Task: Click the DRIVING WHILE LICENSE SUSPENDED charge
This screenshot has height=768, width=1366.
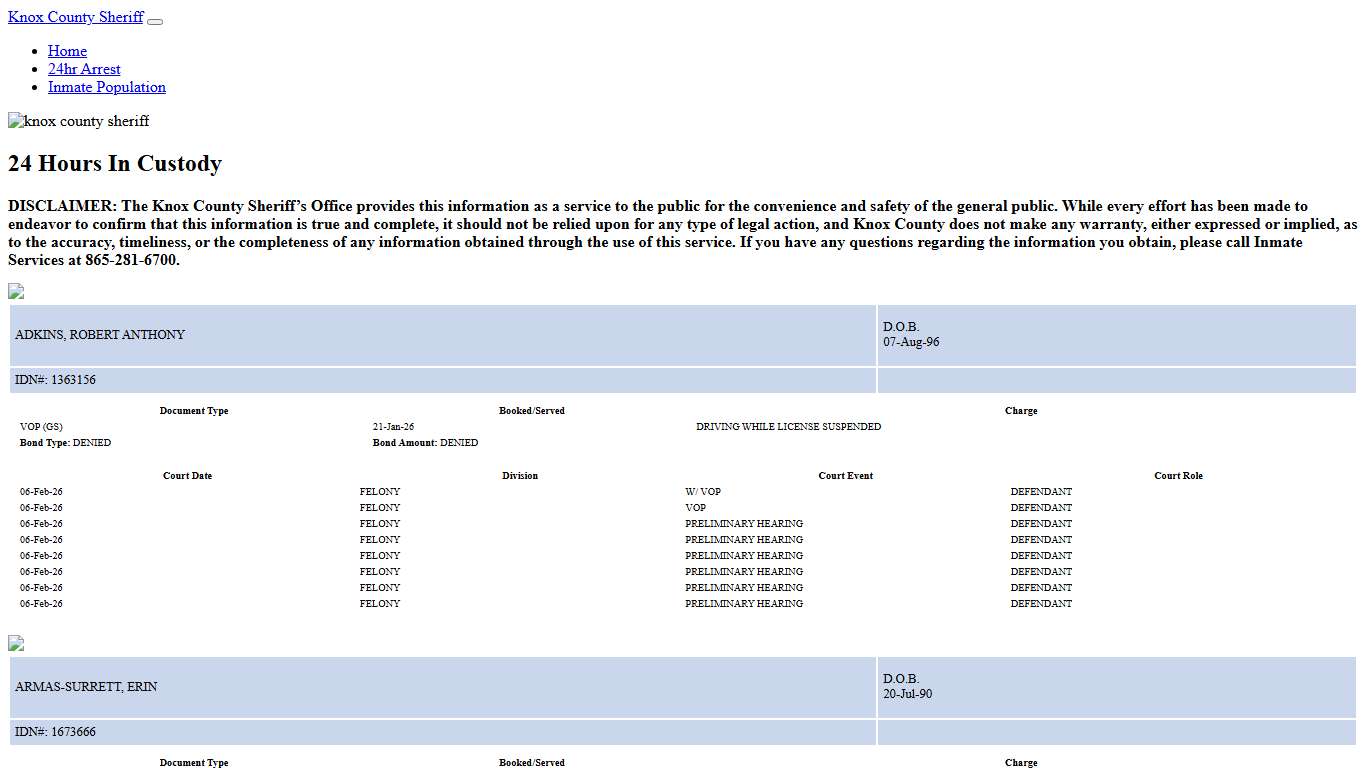Action: click(788, 427)
